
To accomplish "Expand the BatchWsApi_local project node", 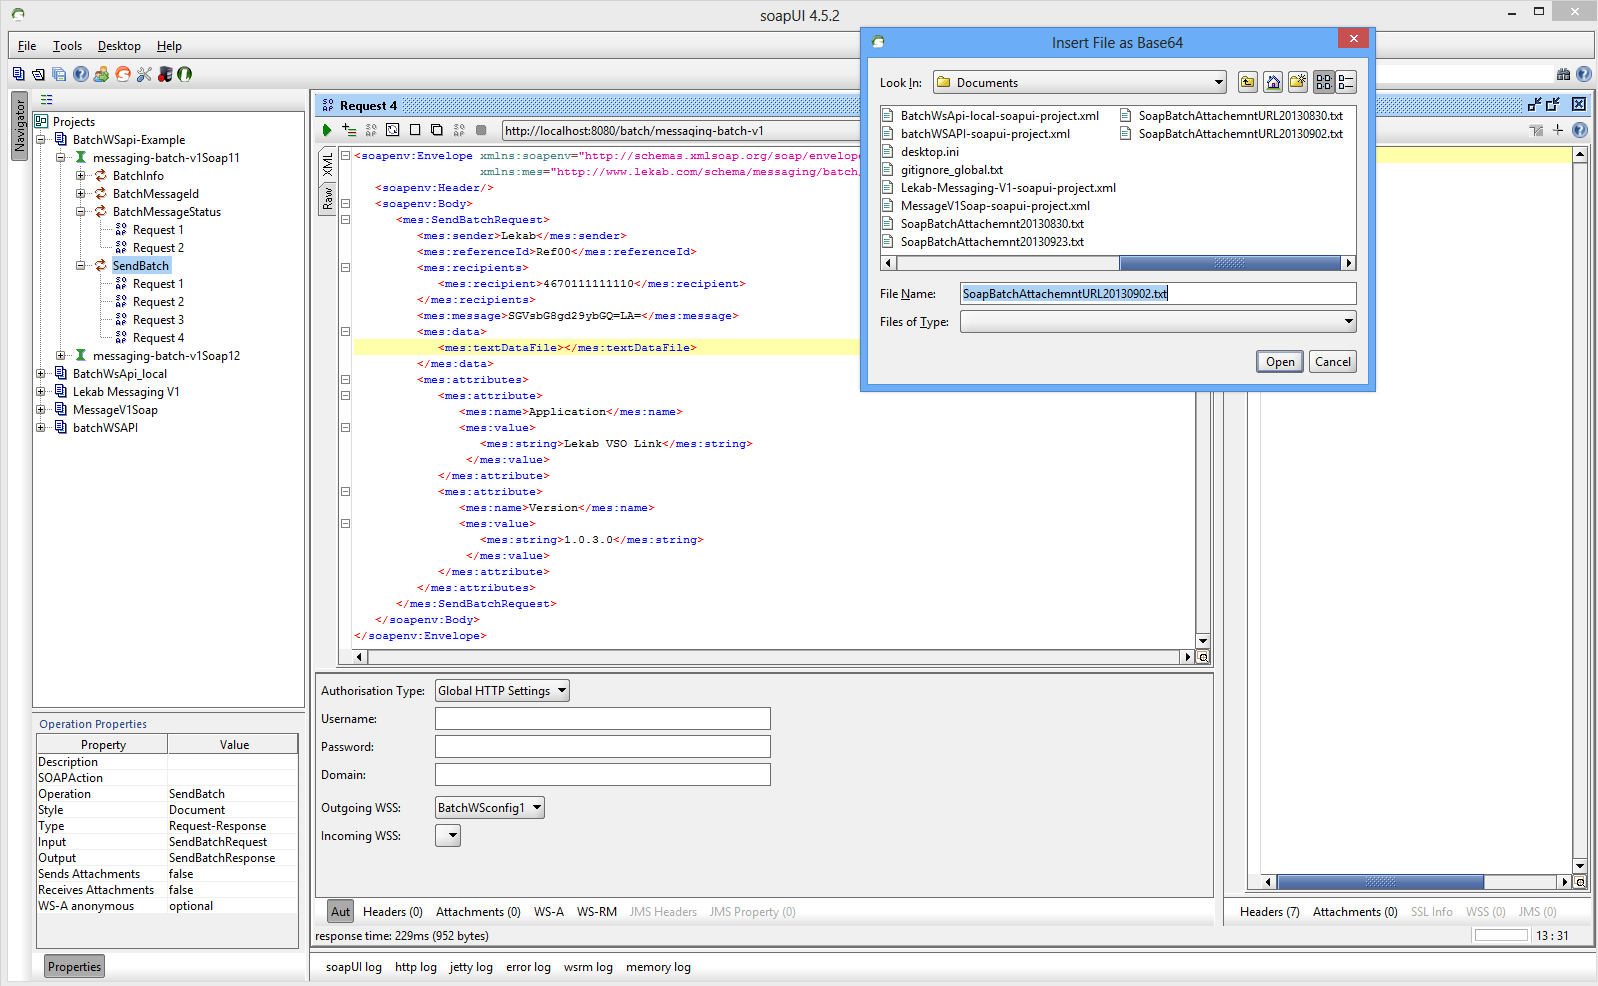I will click(41, 374).
